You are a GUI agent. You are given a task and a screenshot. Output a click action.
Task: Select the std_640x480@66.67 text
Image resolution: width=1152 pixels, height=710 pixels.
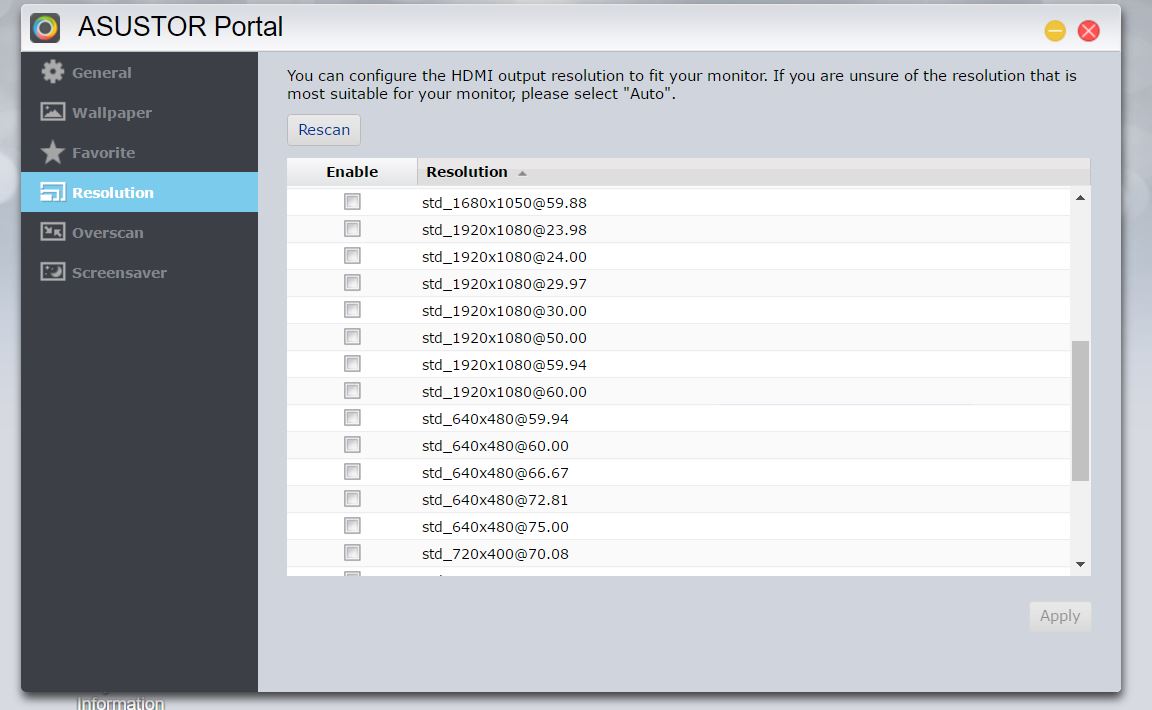pos(495,473)
